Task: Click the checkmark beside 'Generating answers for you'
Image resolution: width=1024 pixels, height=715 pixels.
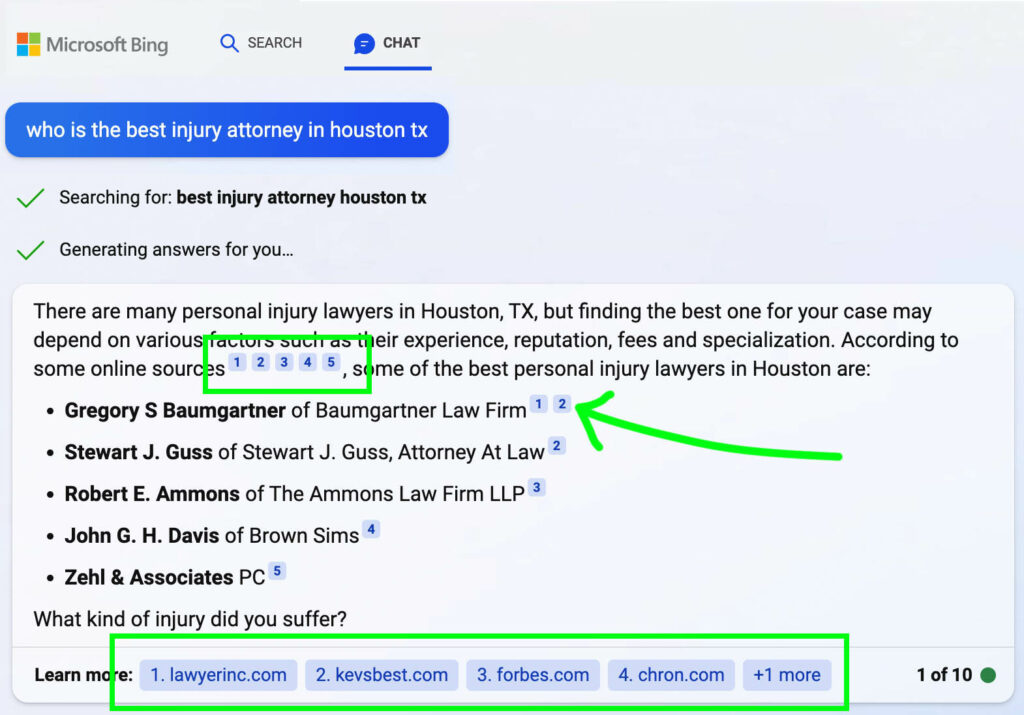Action: coord(31,249)
